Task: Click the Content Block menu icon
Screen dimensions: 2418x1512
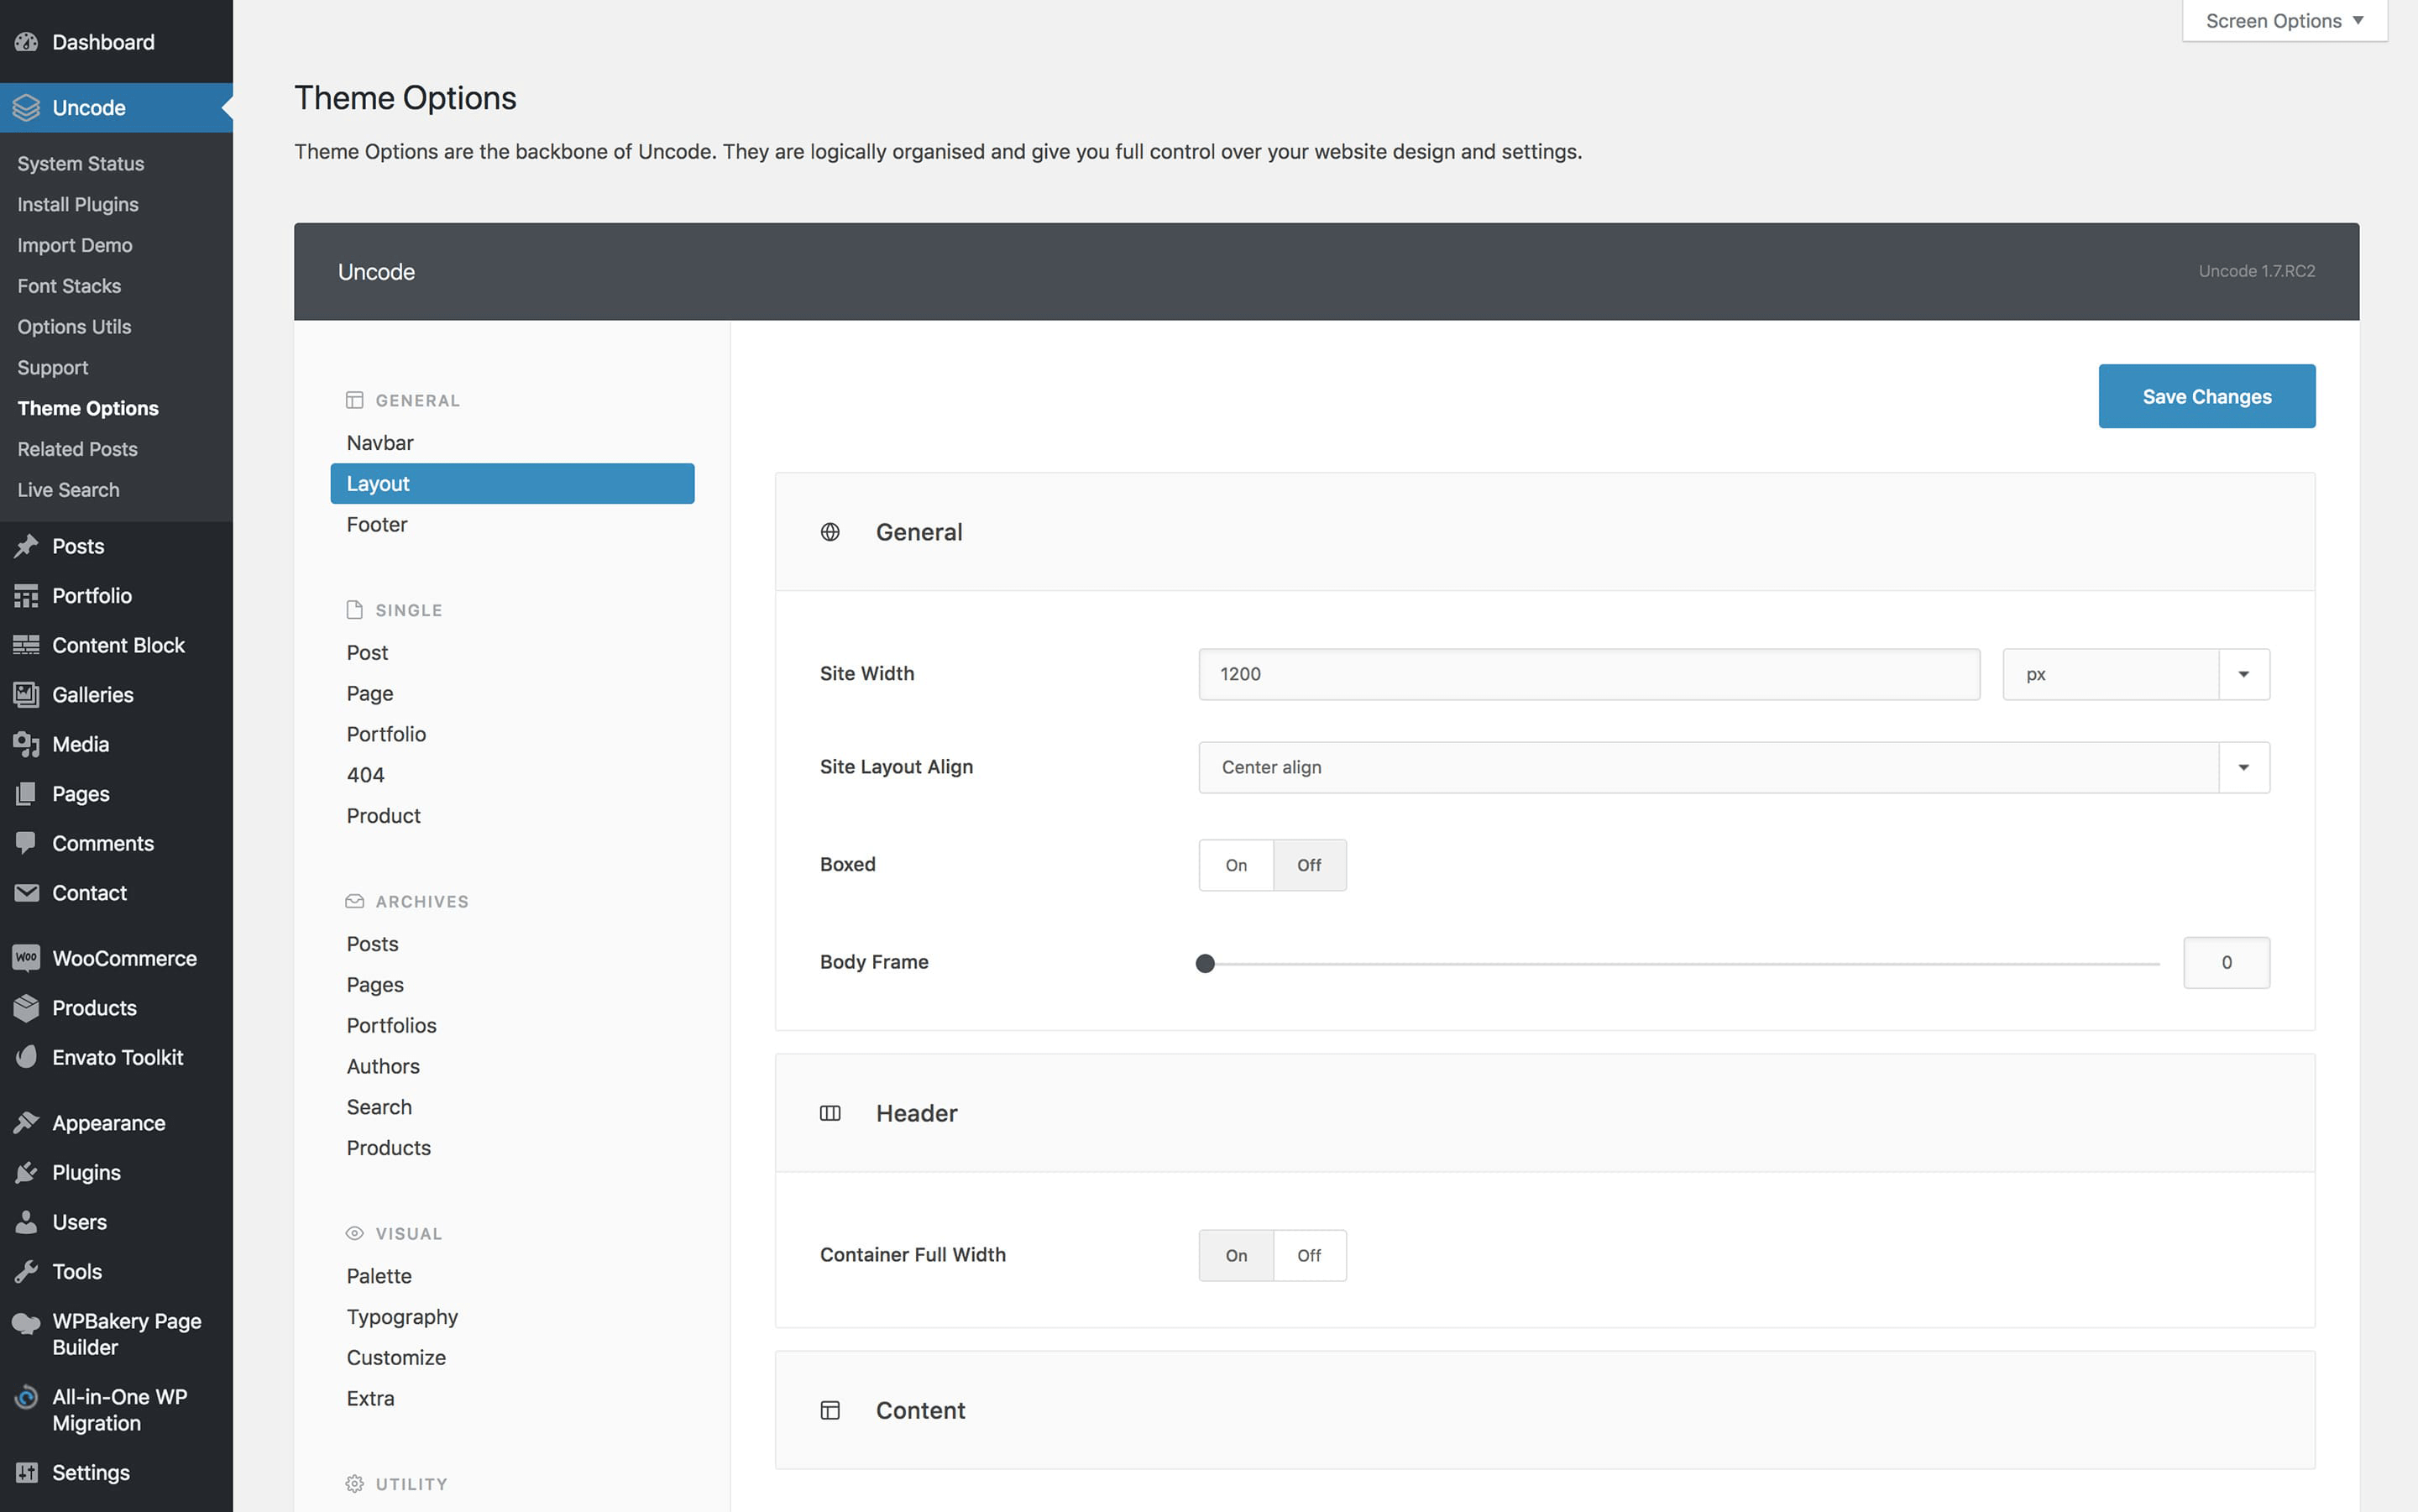Action: pyautogui.click(x=26, y=645)
